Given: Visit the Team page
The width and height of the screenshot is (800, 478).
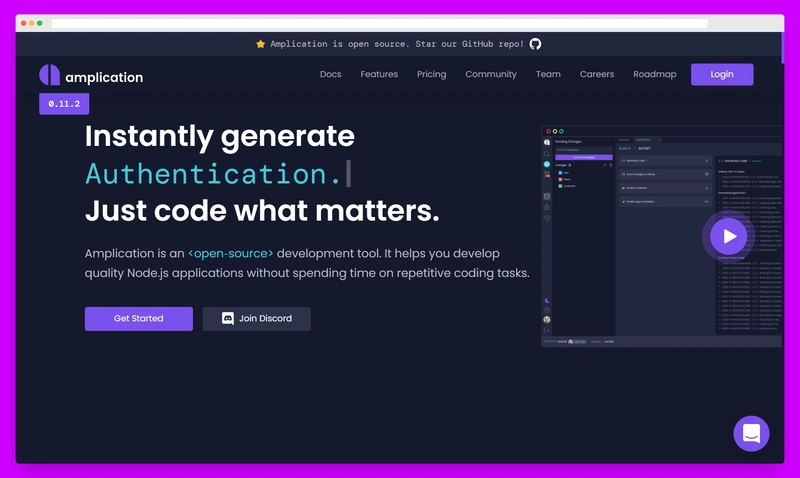Looking at the screenshot, I should pos(548,74).
